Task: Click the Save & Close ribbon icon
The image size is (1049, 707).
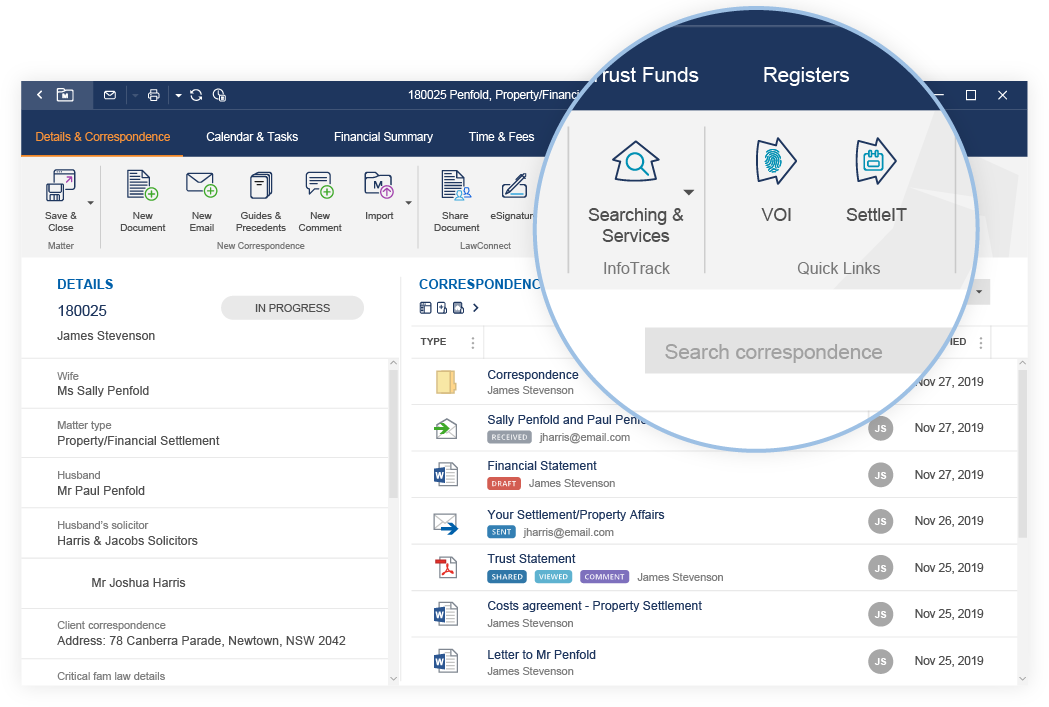Action: click(x=60, y=185)
